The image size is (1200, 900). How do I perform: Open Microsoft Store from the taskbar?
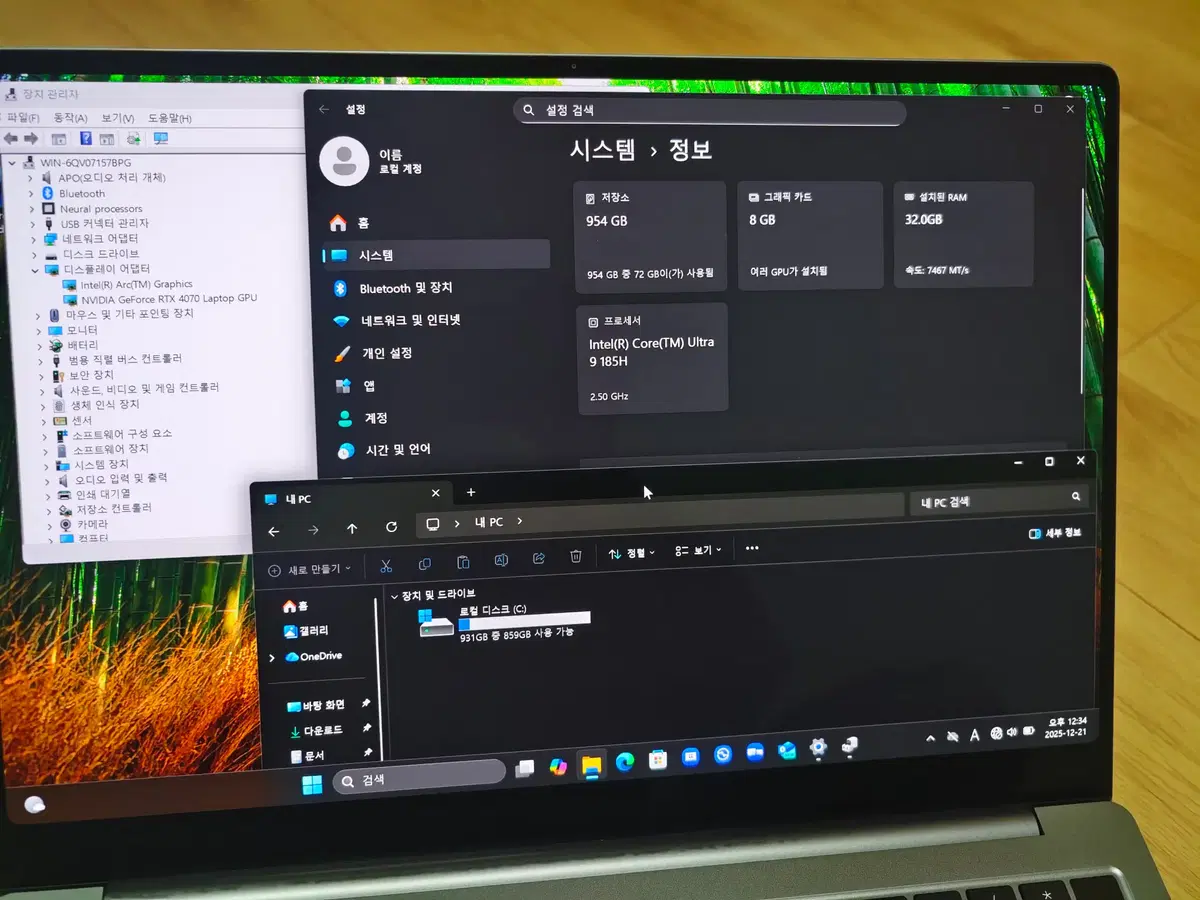tap(657, 760)
